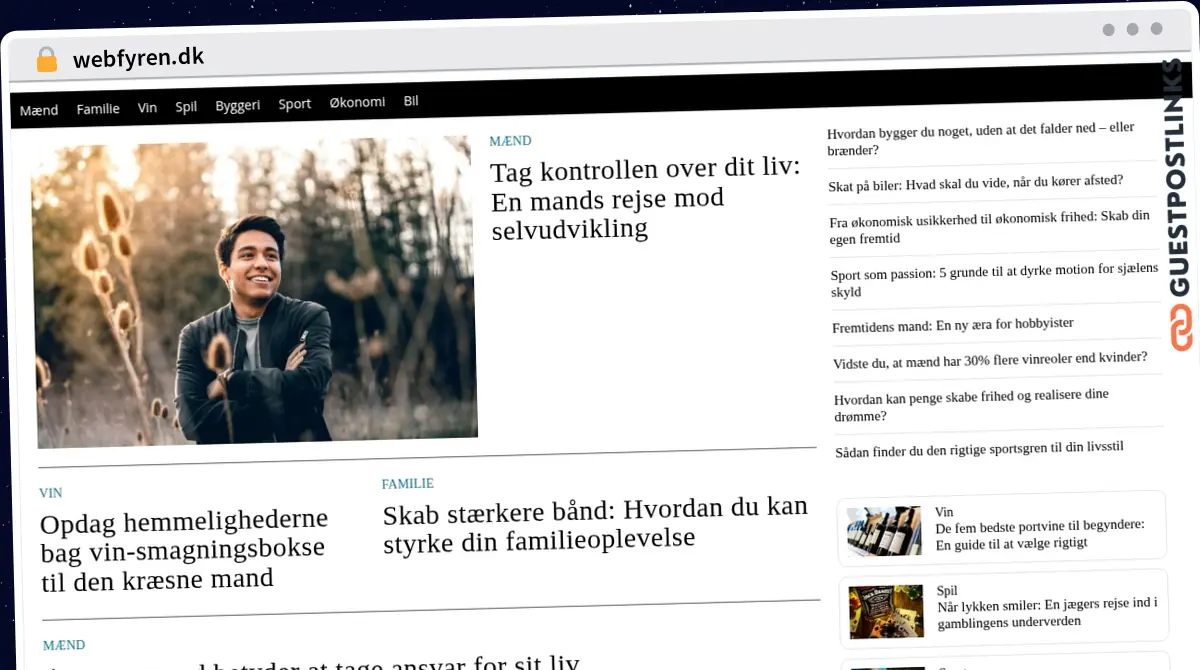Click the gambling thumbnail in sidebar card
Screen dimensions: 1200x670
886,611
